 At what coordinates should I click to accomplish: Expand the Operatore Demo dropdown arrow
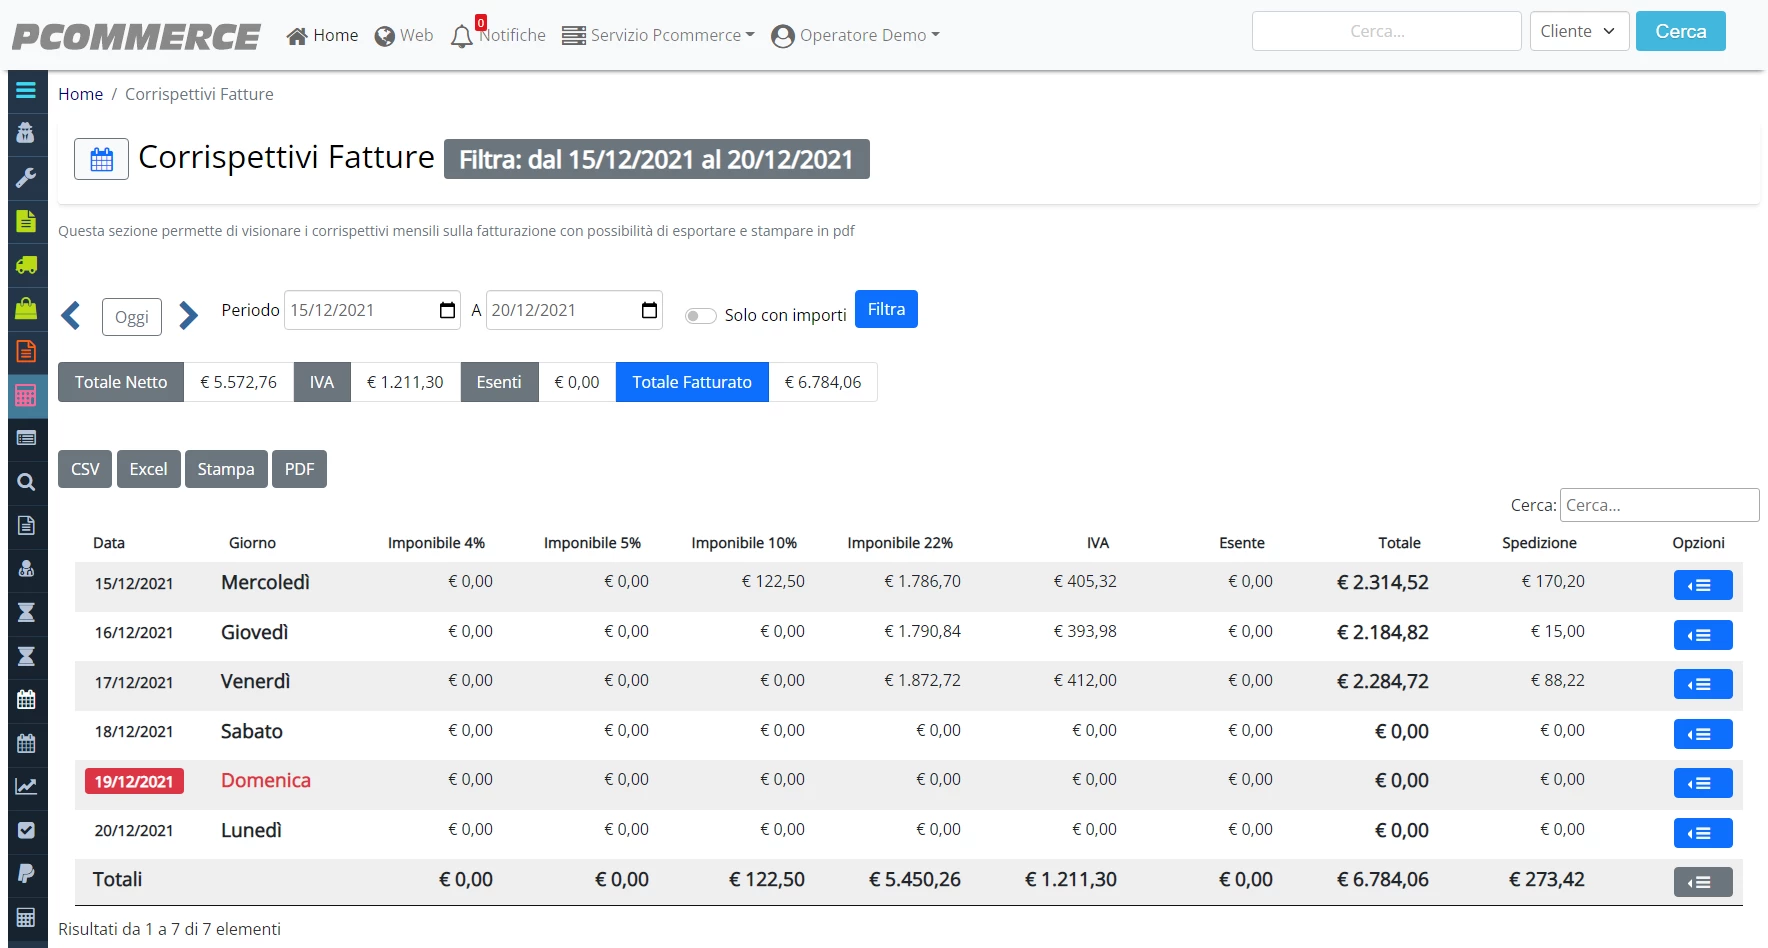click(x=936, y=35)
